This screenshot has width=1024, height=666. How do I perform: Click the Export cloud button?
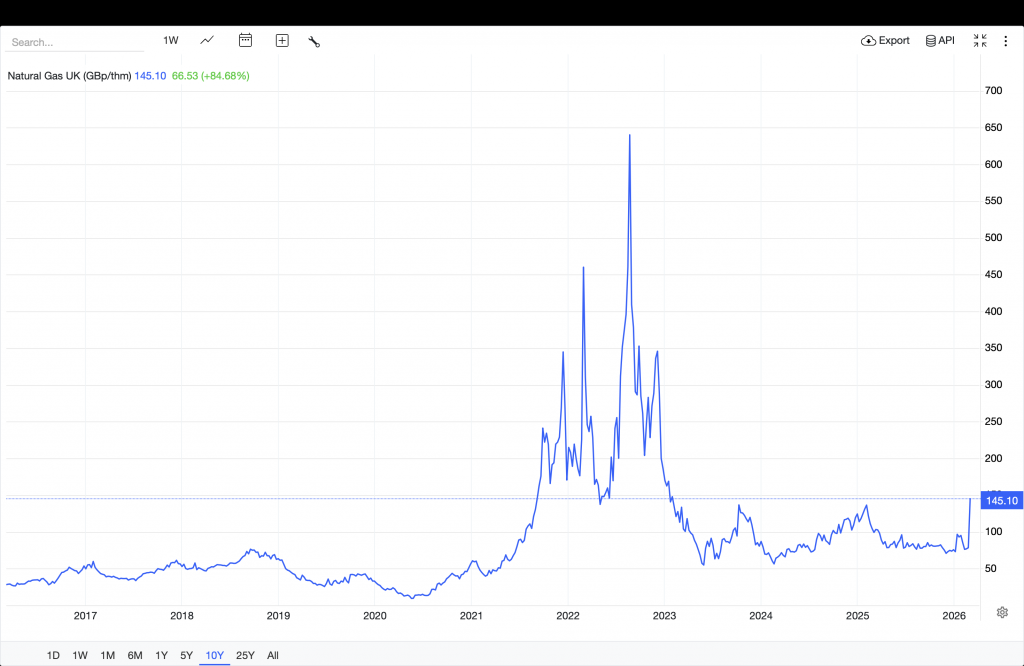coord(885,41)
